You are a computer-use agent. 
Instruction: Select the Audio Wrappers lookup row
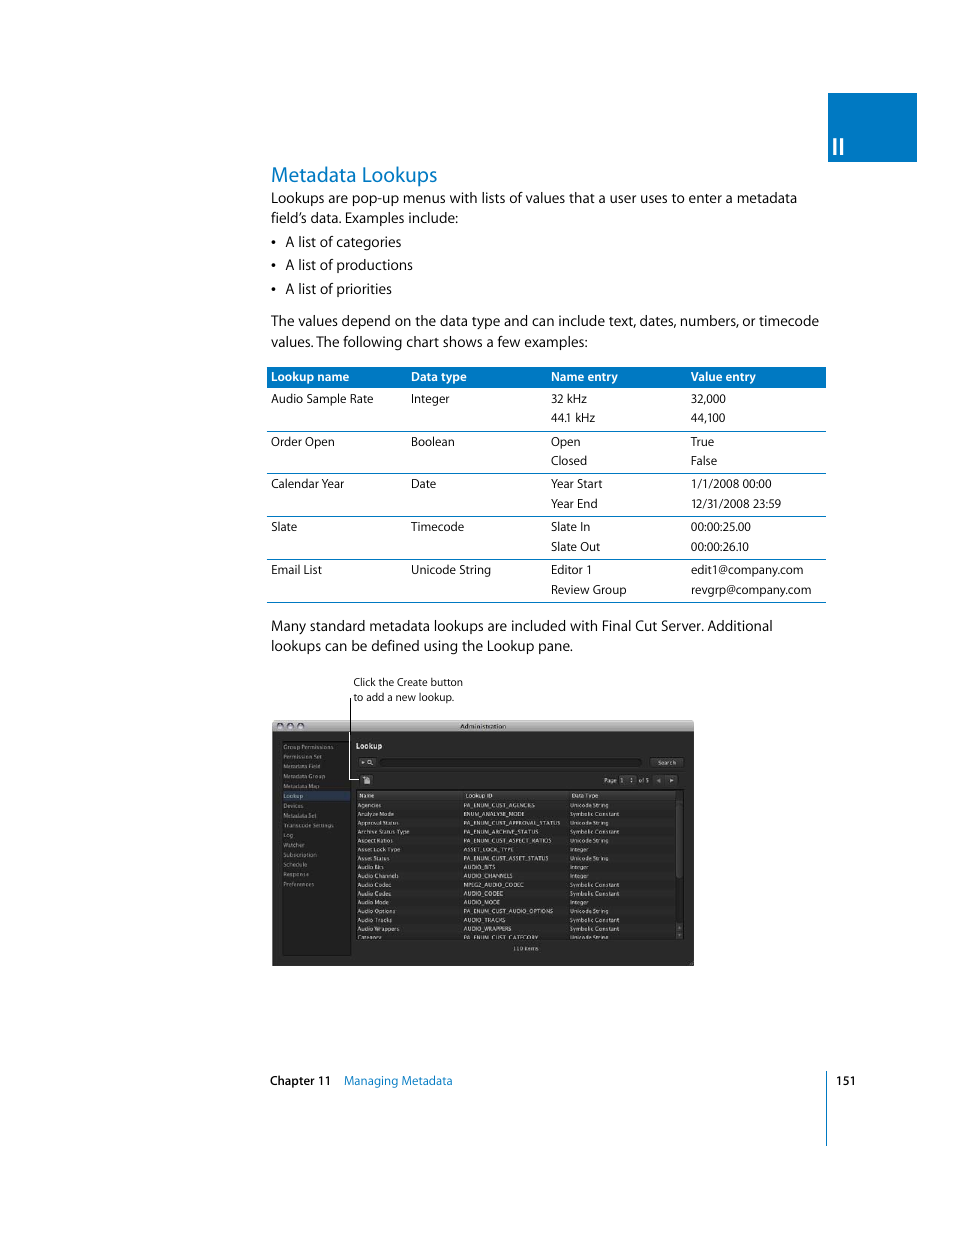(516, 929)
